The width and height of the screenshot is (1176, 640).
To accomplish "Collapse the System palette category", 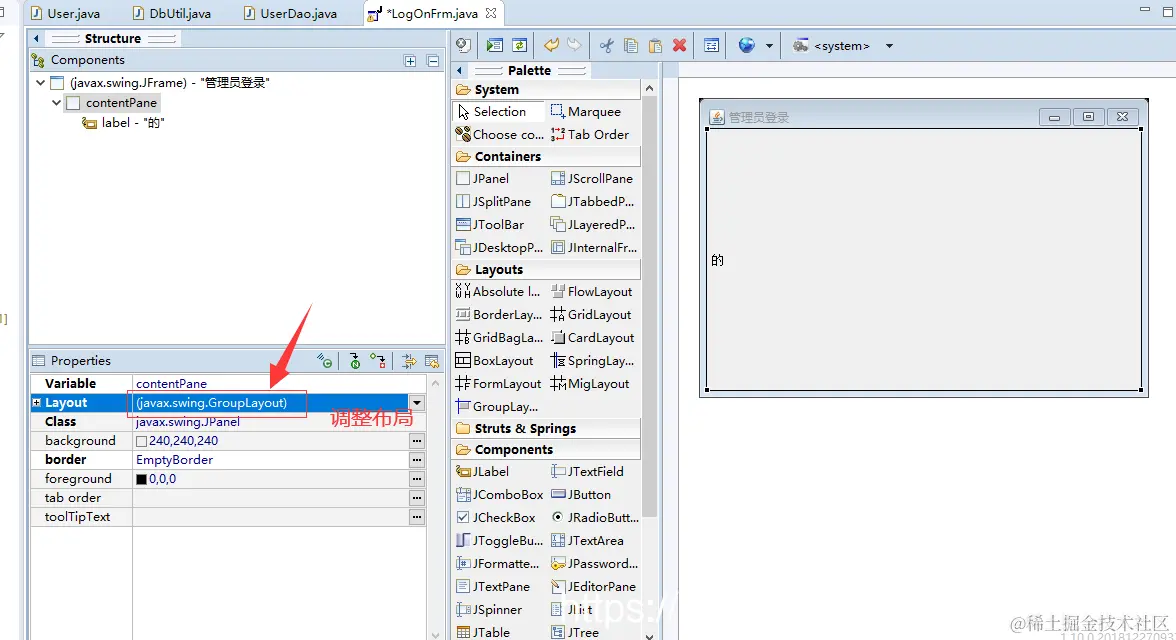I will (547, 90).
